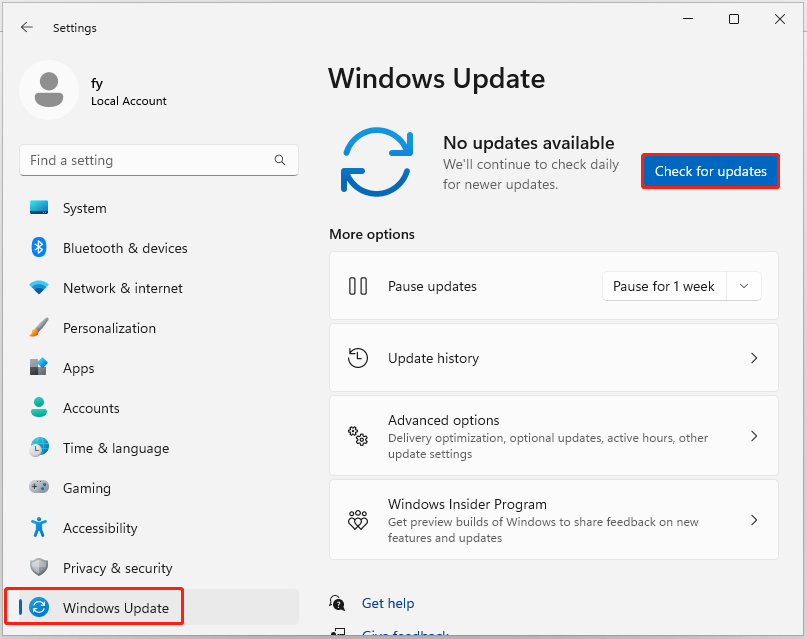This screenshot has height=639, width=807.
Task: Click the fy Local Account profile picture
Action: coord(49,90)
